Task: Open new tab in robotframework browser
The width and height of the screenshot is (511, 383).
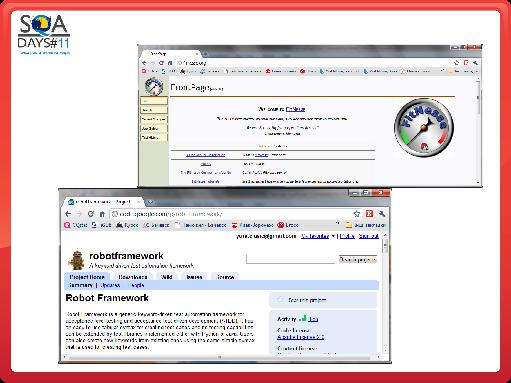Action: (x=150, y=202)
